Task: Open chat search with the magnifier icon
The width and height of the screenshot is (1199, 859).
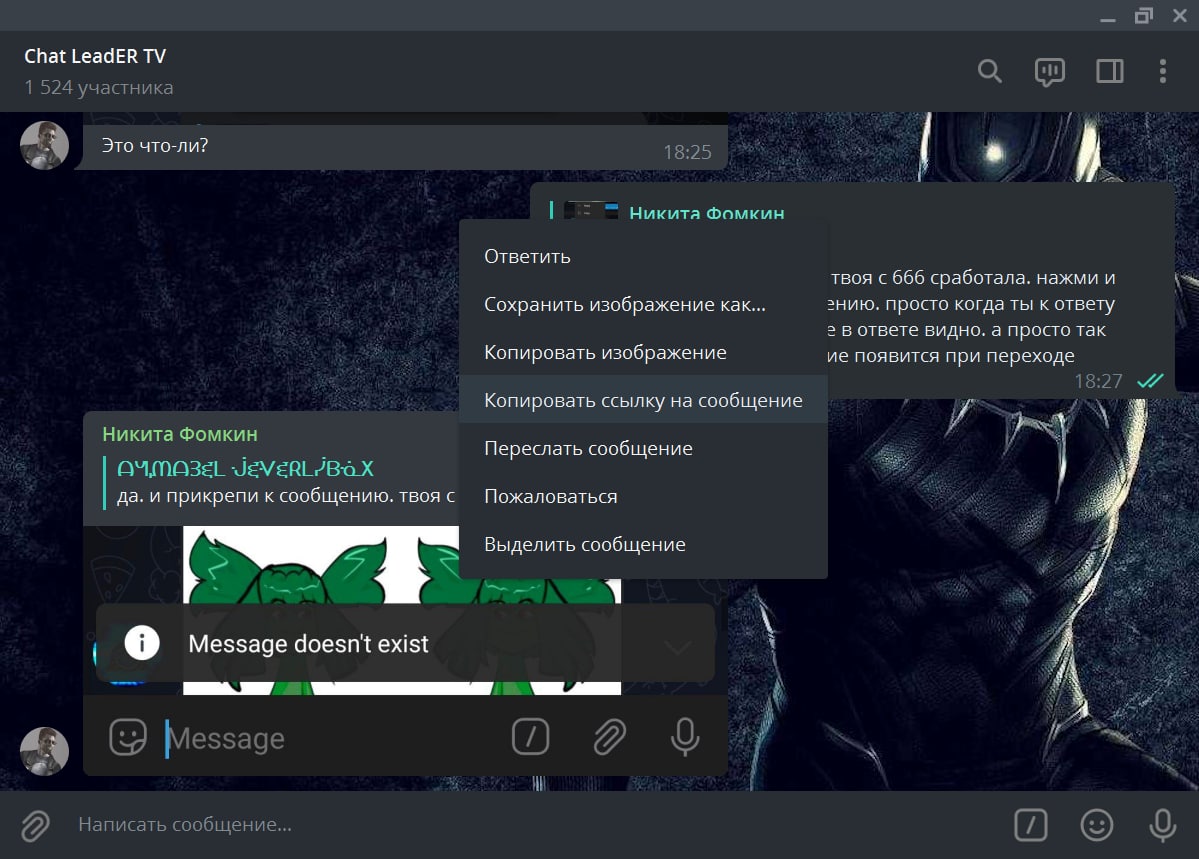Action: tap(989, 71)
